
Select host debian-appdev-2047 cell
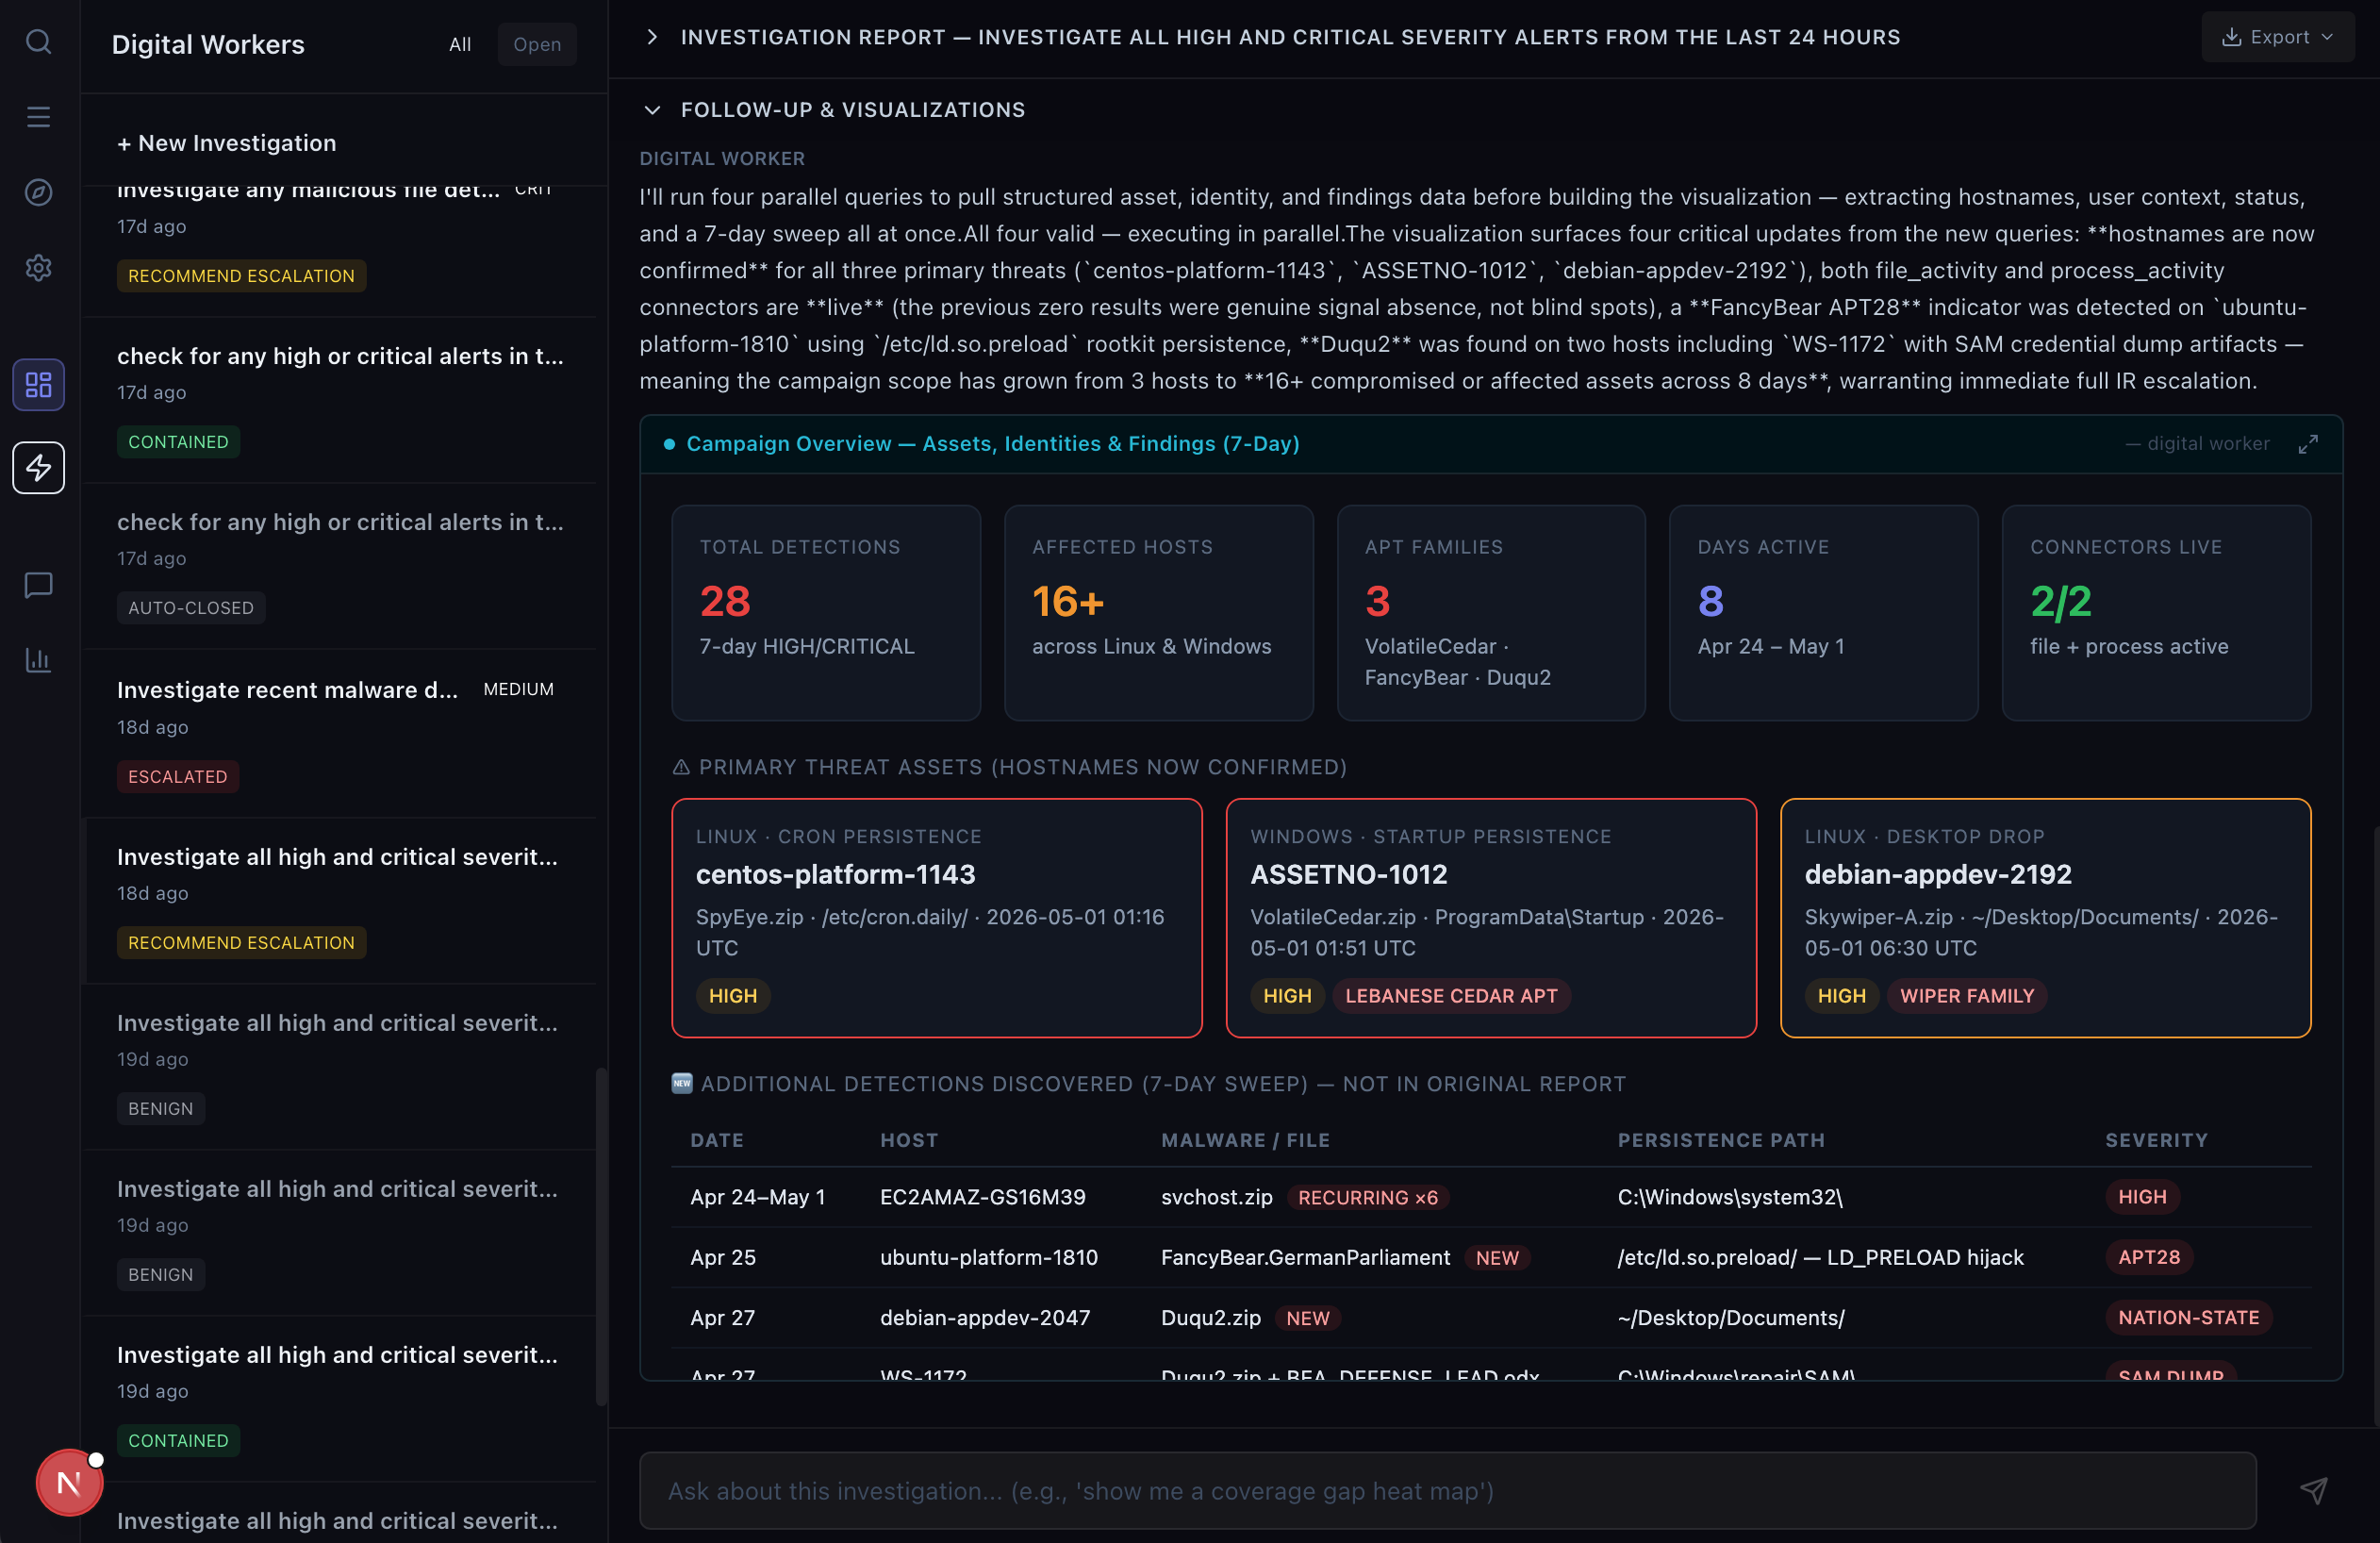(984, 1317)
